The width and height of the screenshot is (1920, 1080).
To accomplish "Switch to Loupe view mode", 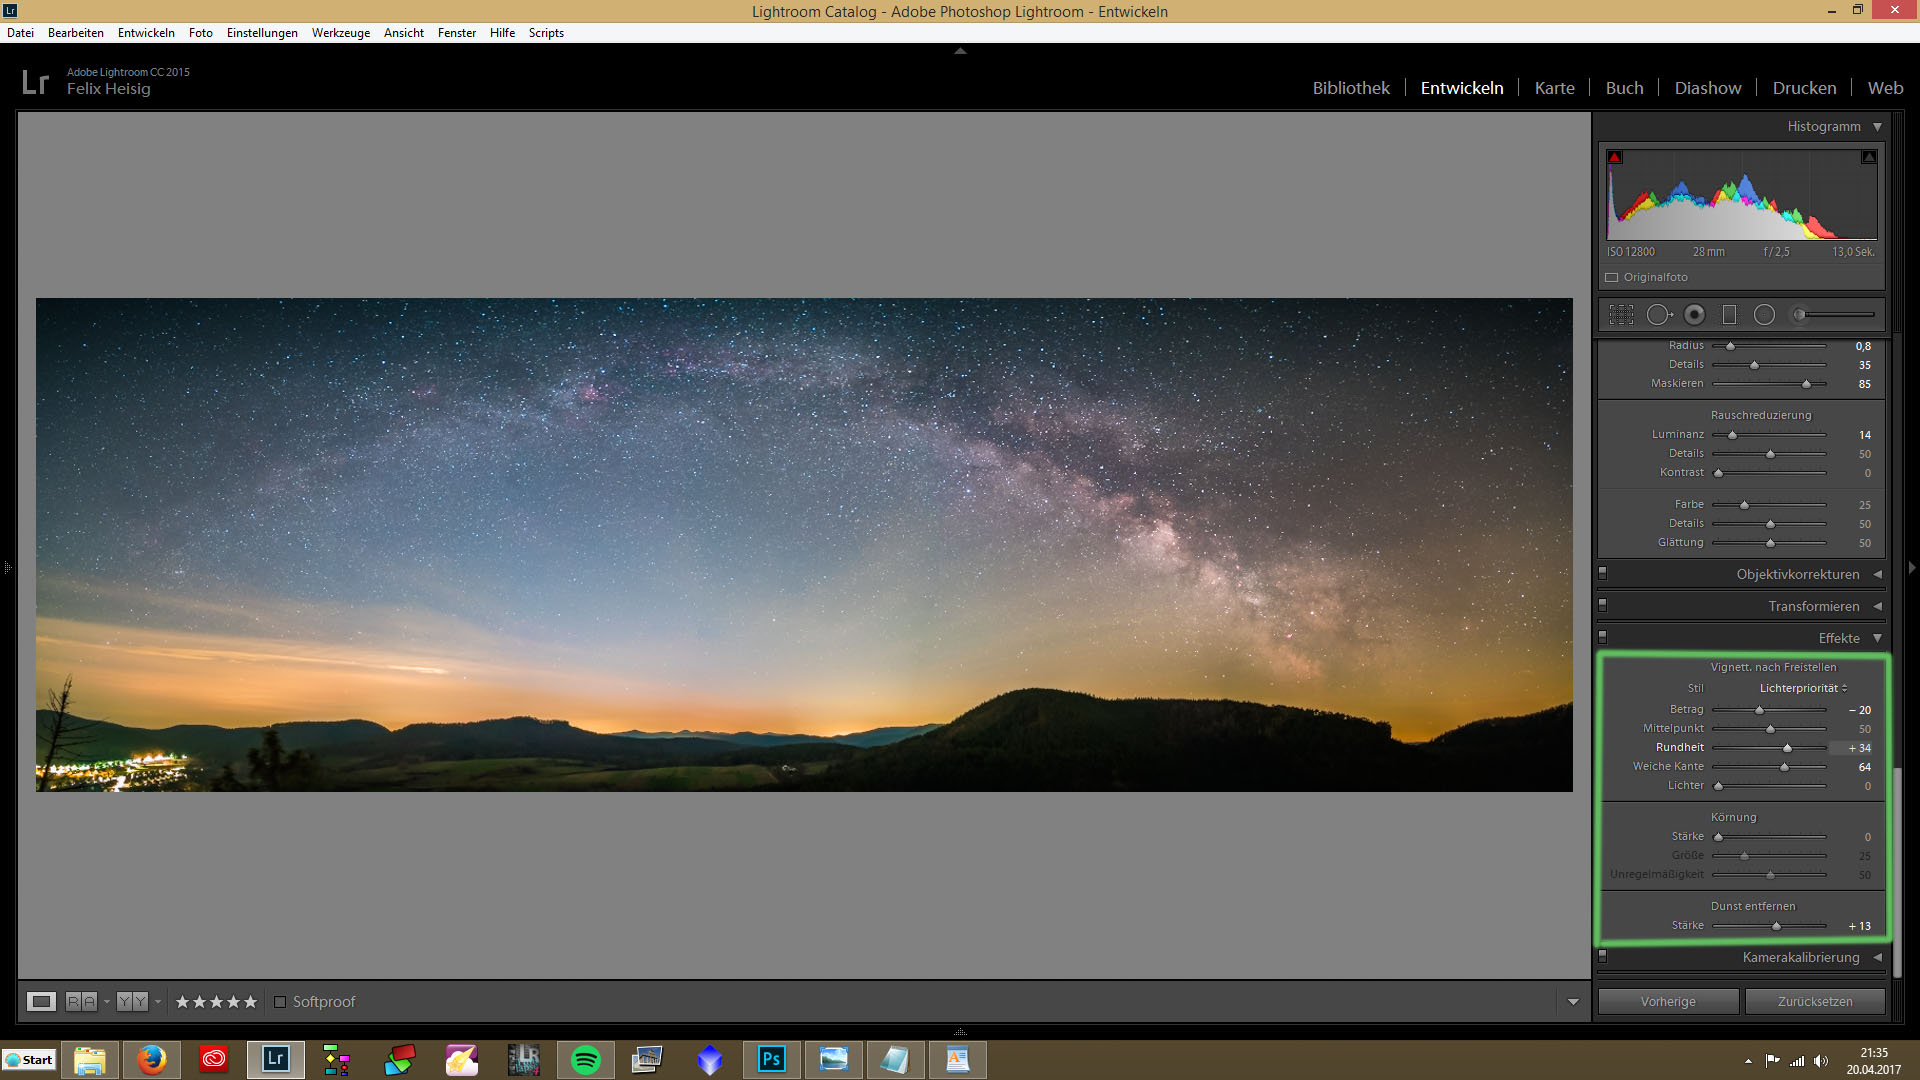I will point(41,1001).
